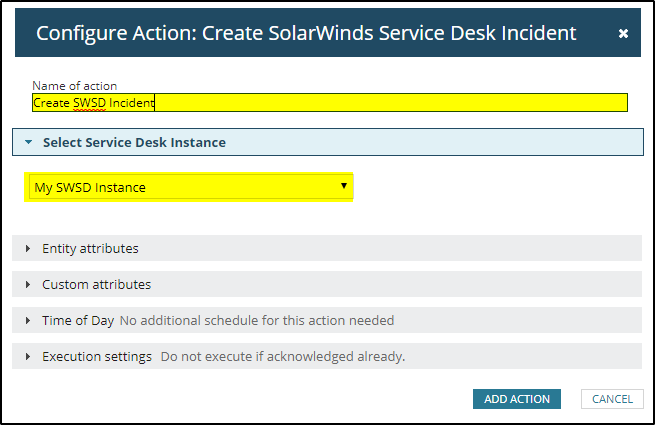655x425 pixels.
Task: Open the Time of Day section label
Action: [77, 321]
